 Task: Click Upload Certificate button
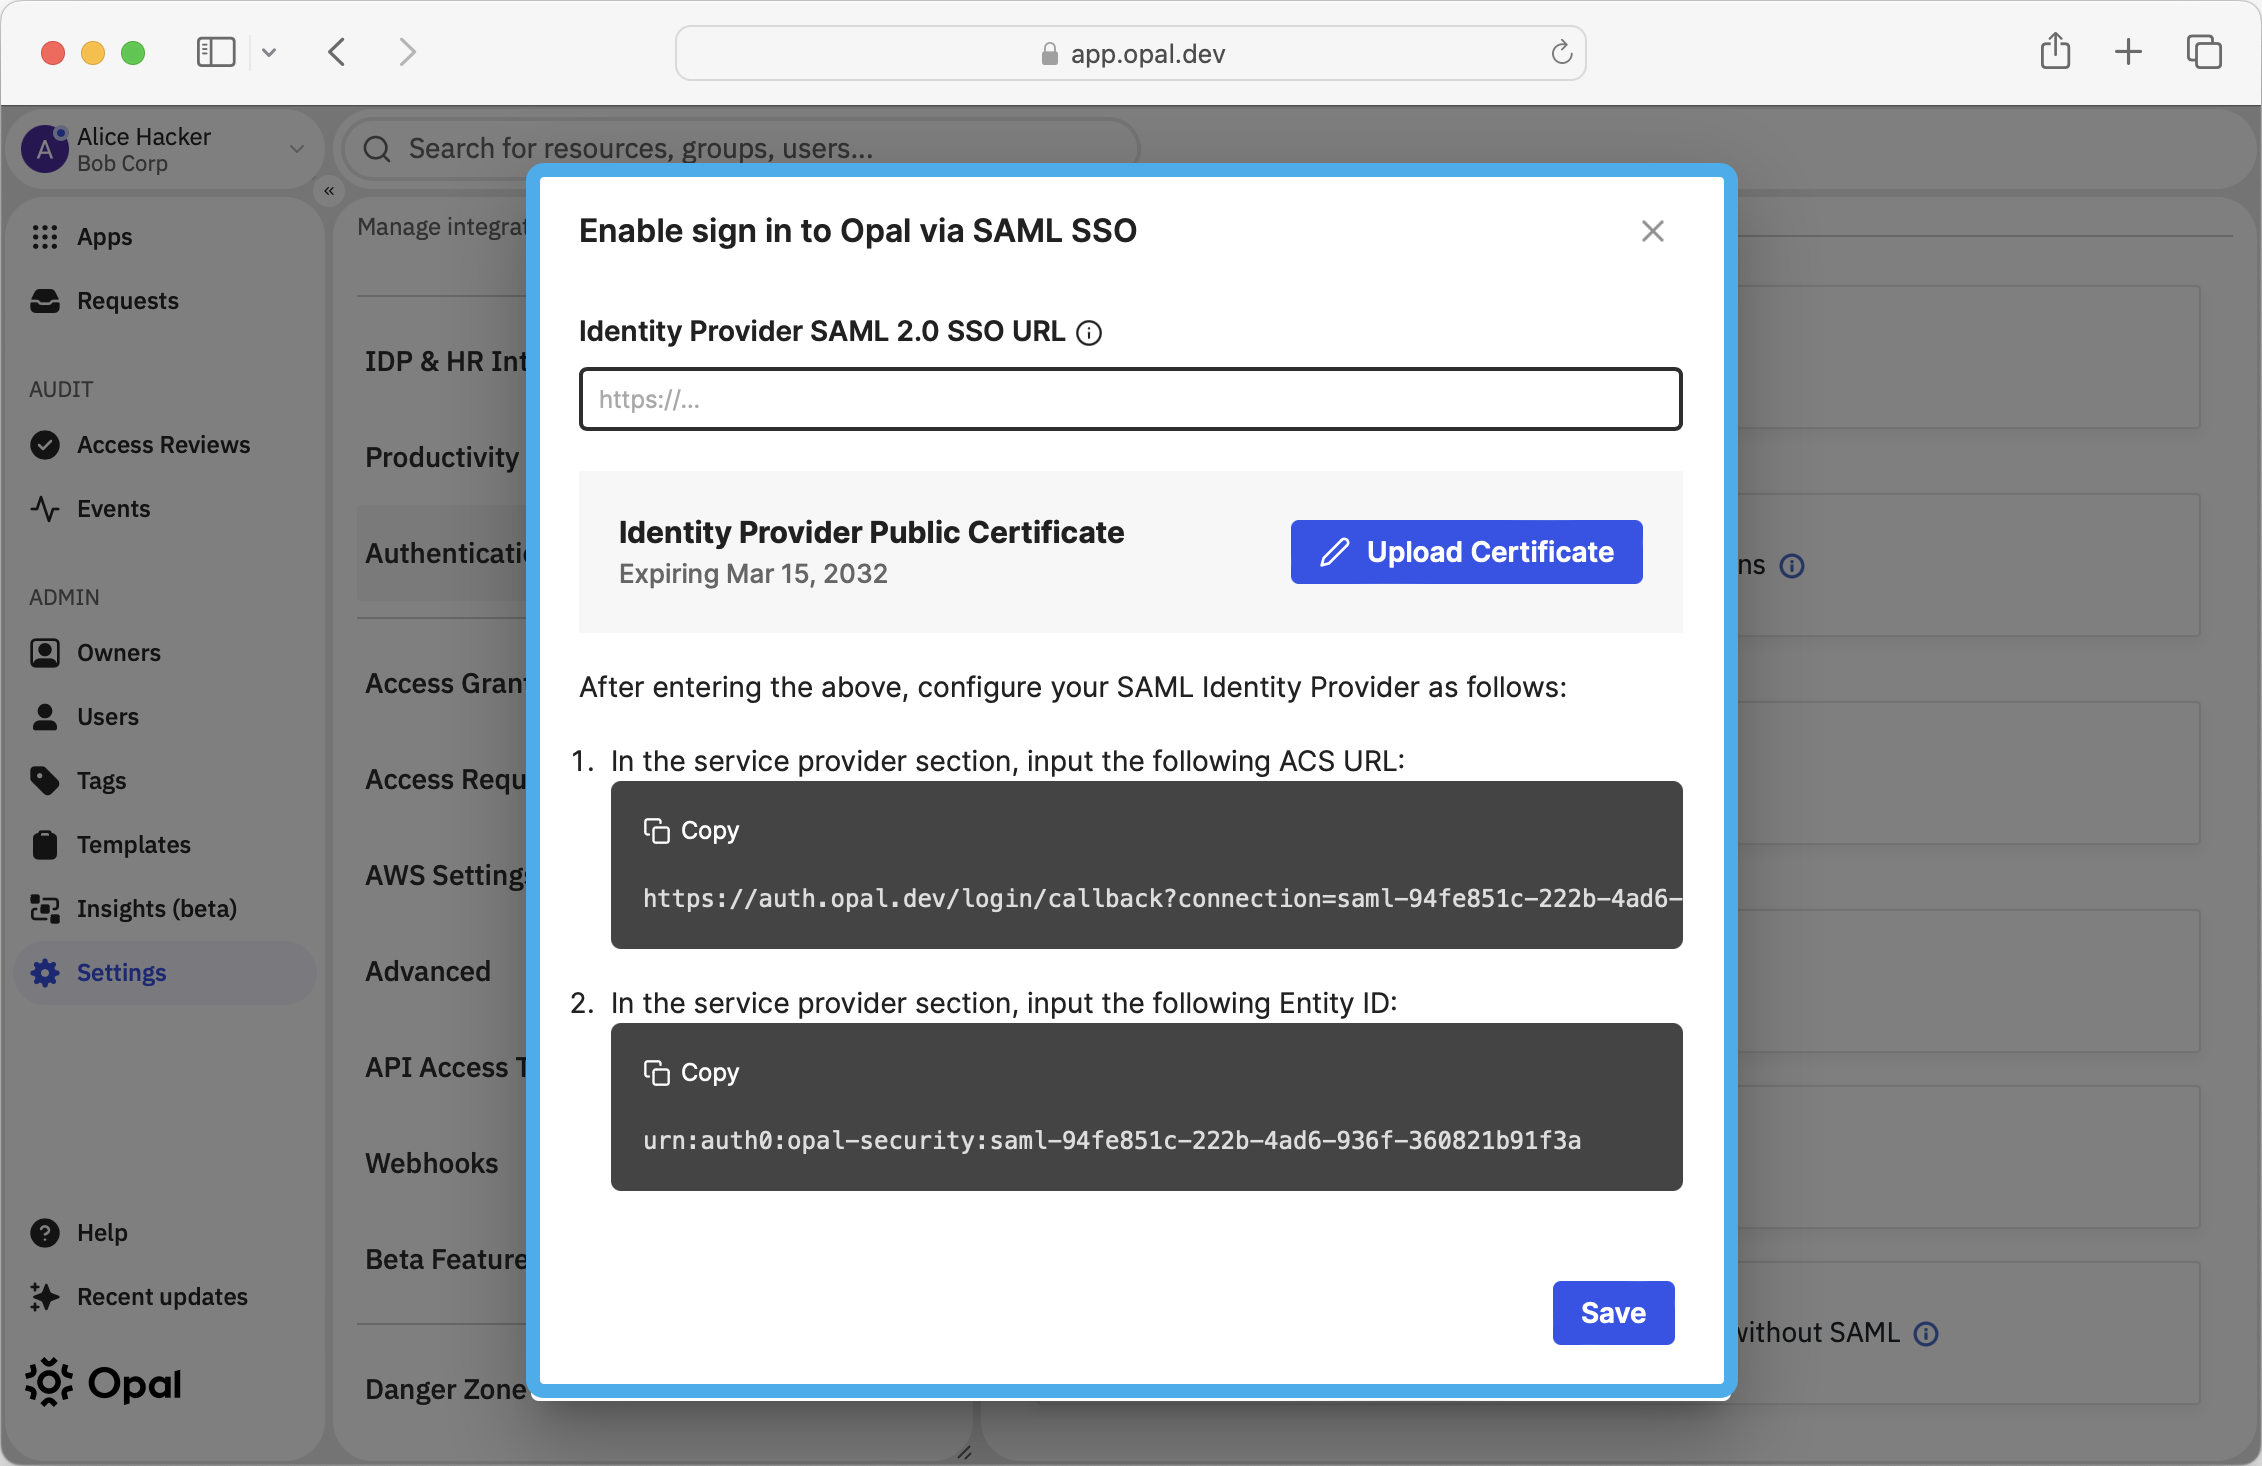(1466, 552)
